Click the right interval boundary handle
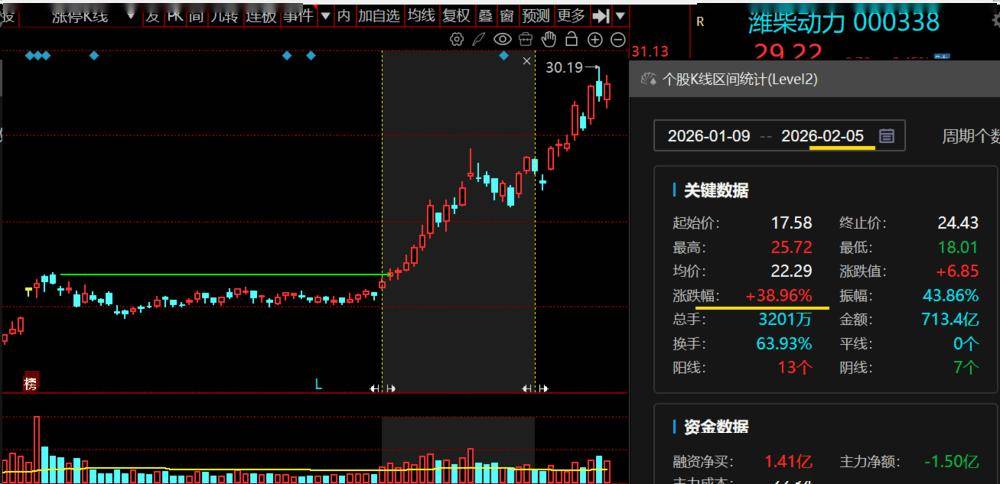Viewport: 1000px width, 484px height. click(x=535, y=388)
